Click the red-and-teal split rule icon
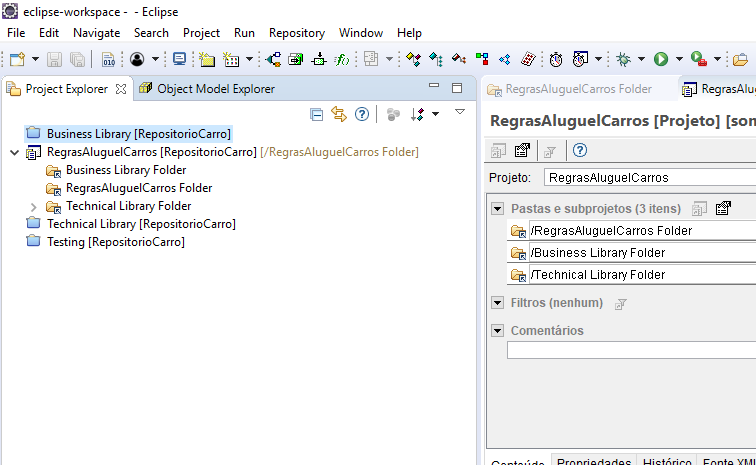 point(459,59)
